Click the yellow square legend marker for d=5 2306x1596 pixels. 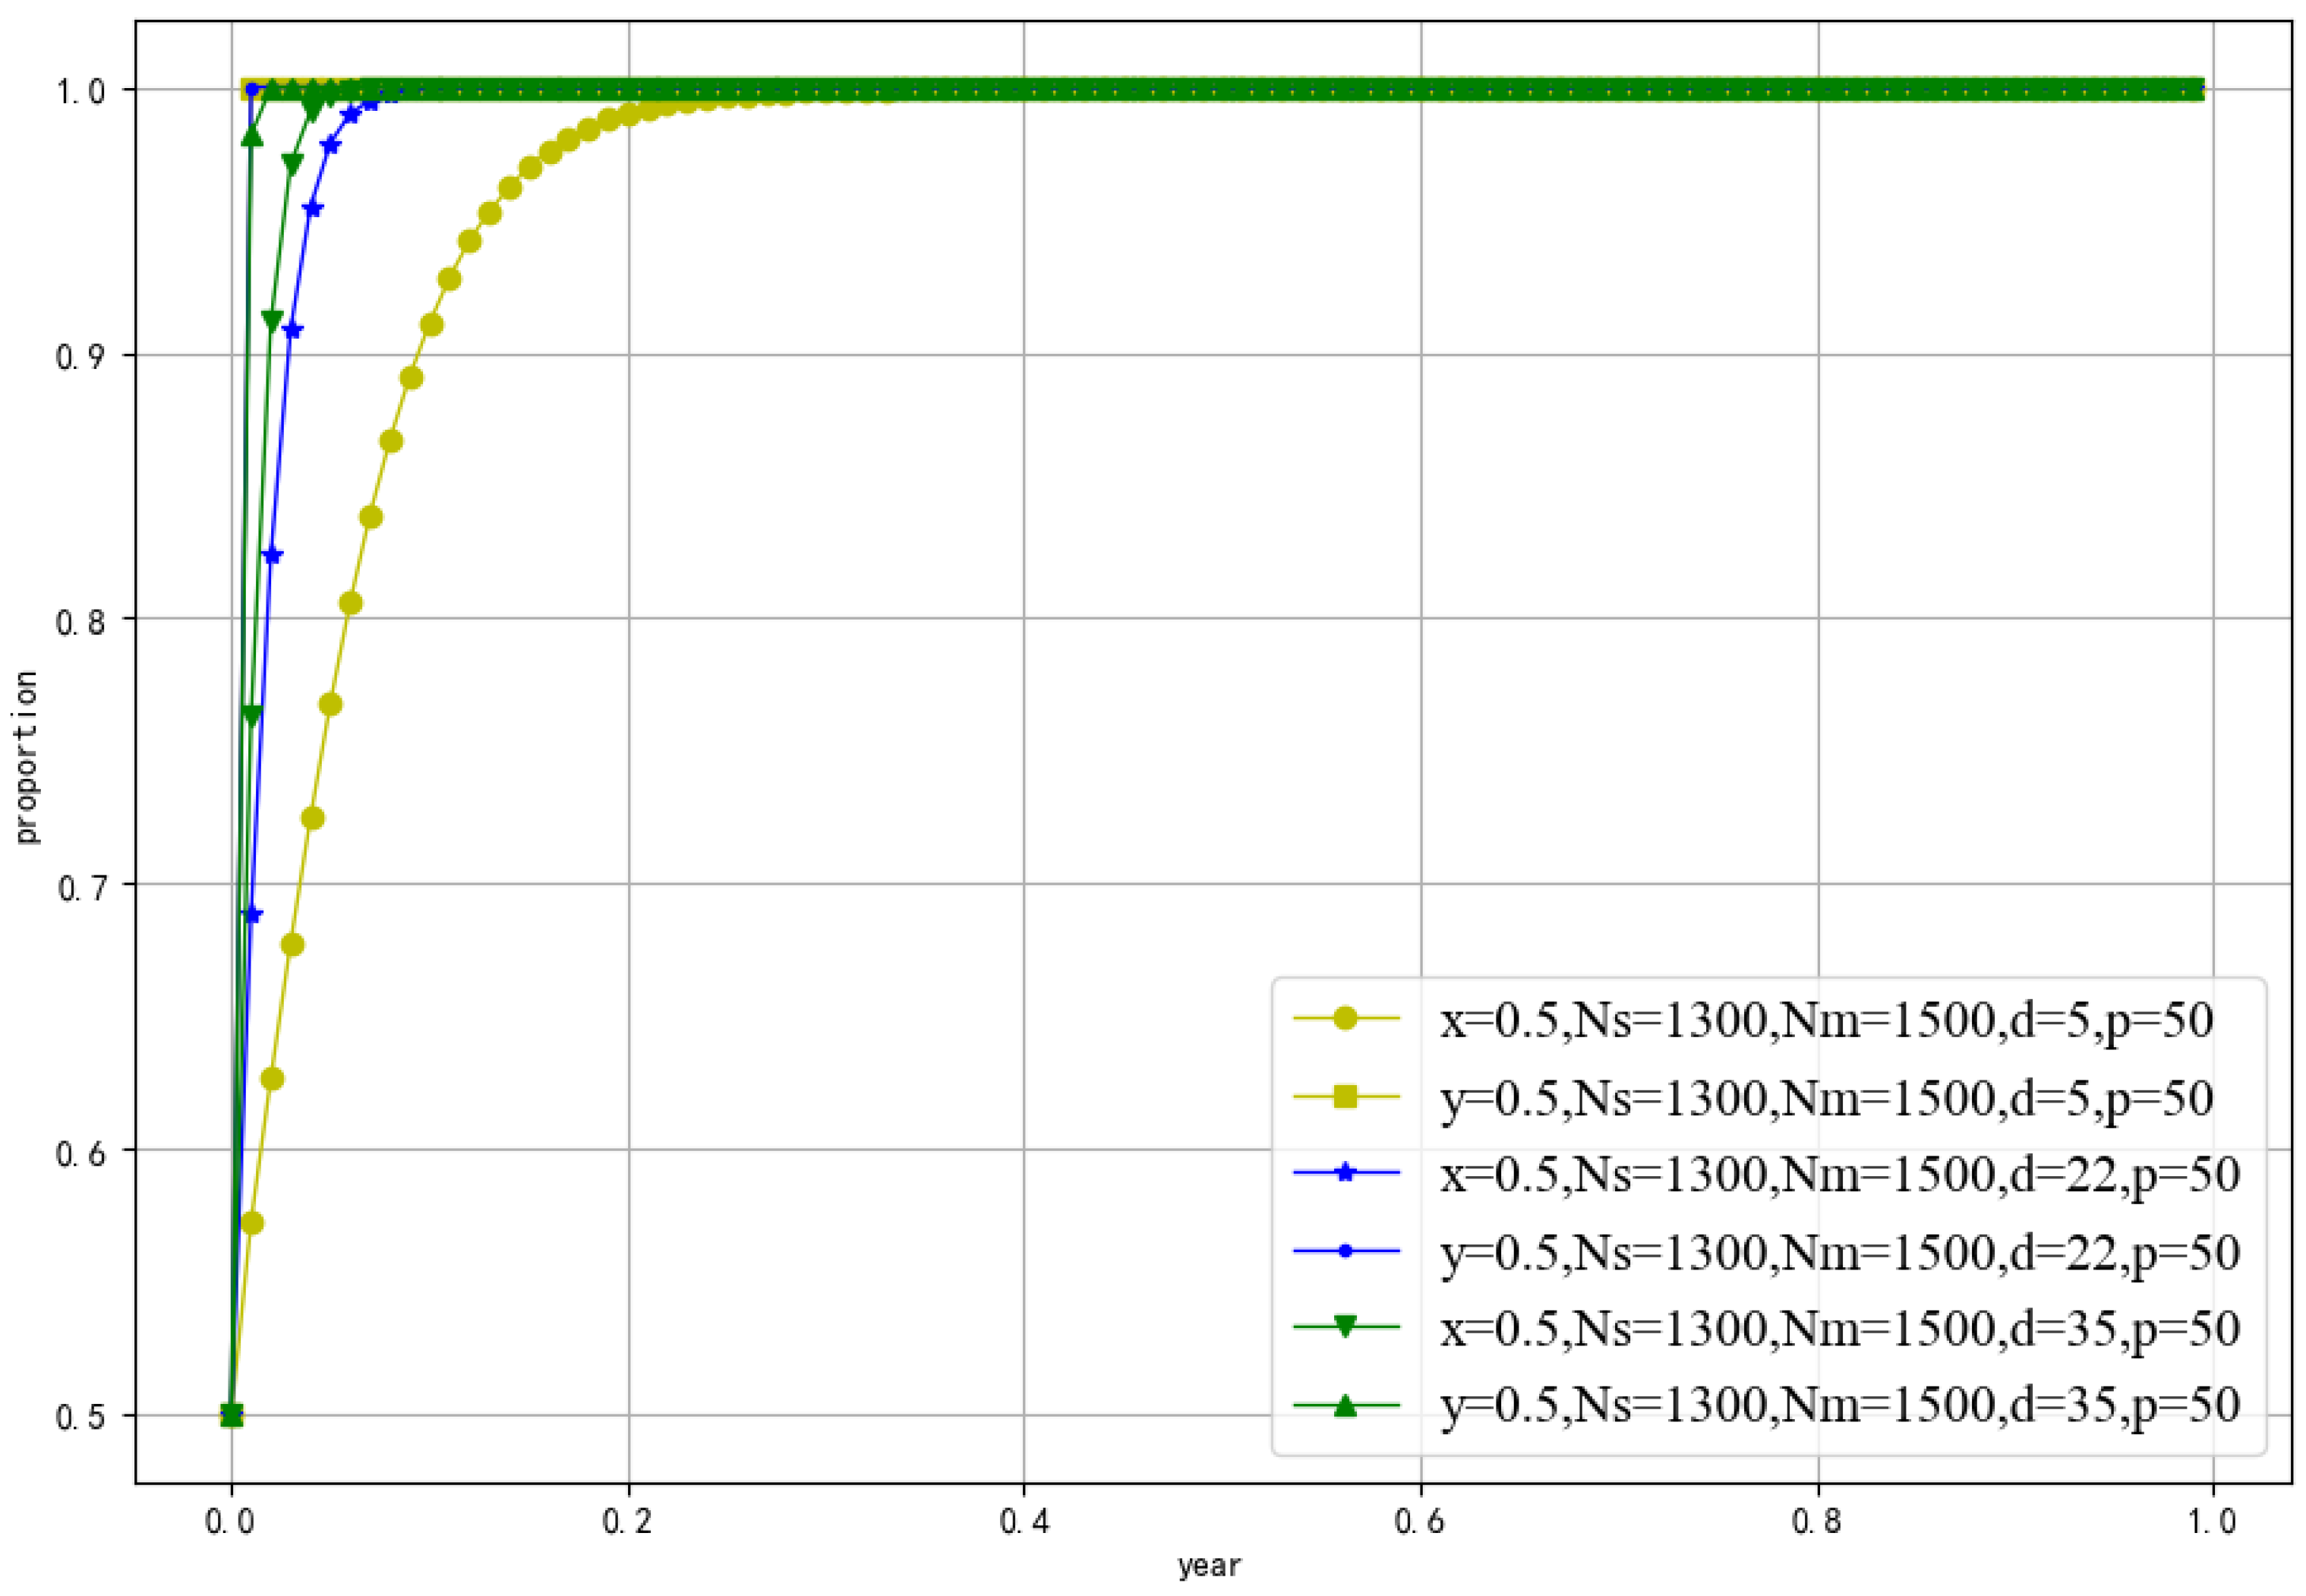(x=1345, y=1096)
